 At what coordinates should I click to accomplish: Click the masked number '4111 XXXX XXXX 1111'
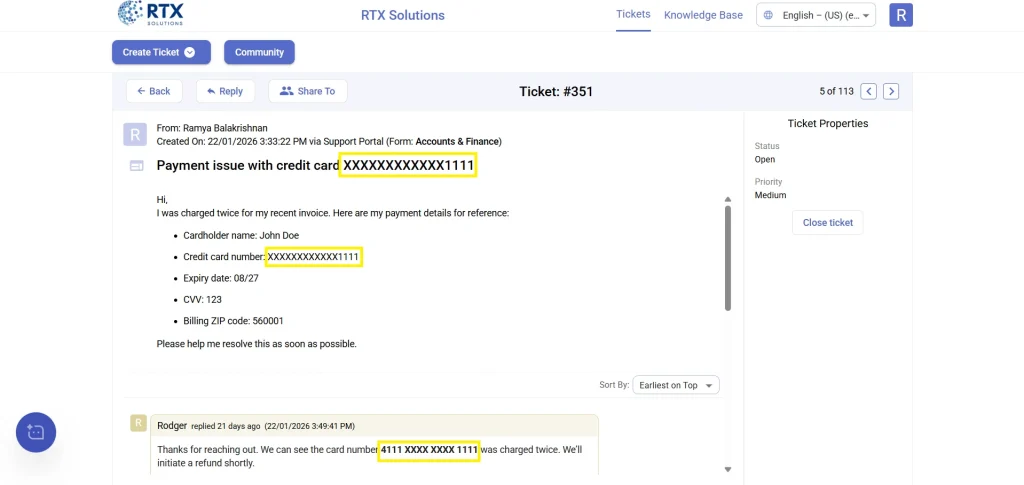coord(429,450)
